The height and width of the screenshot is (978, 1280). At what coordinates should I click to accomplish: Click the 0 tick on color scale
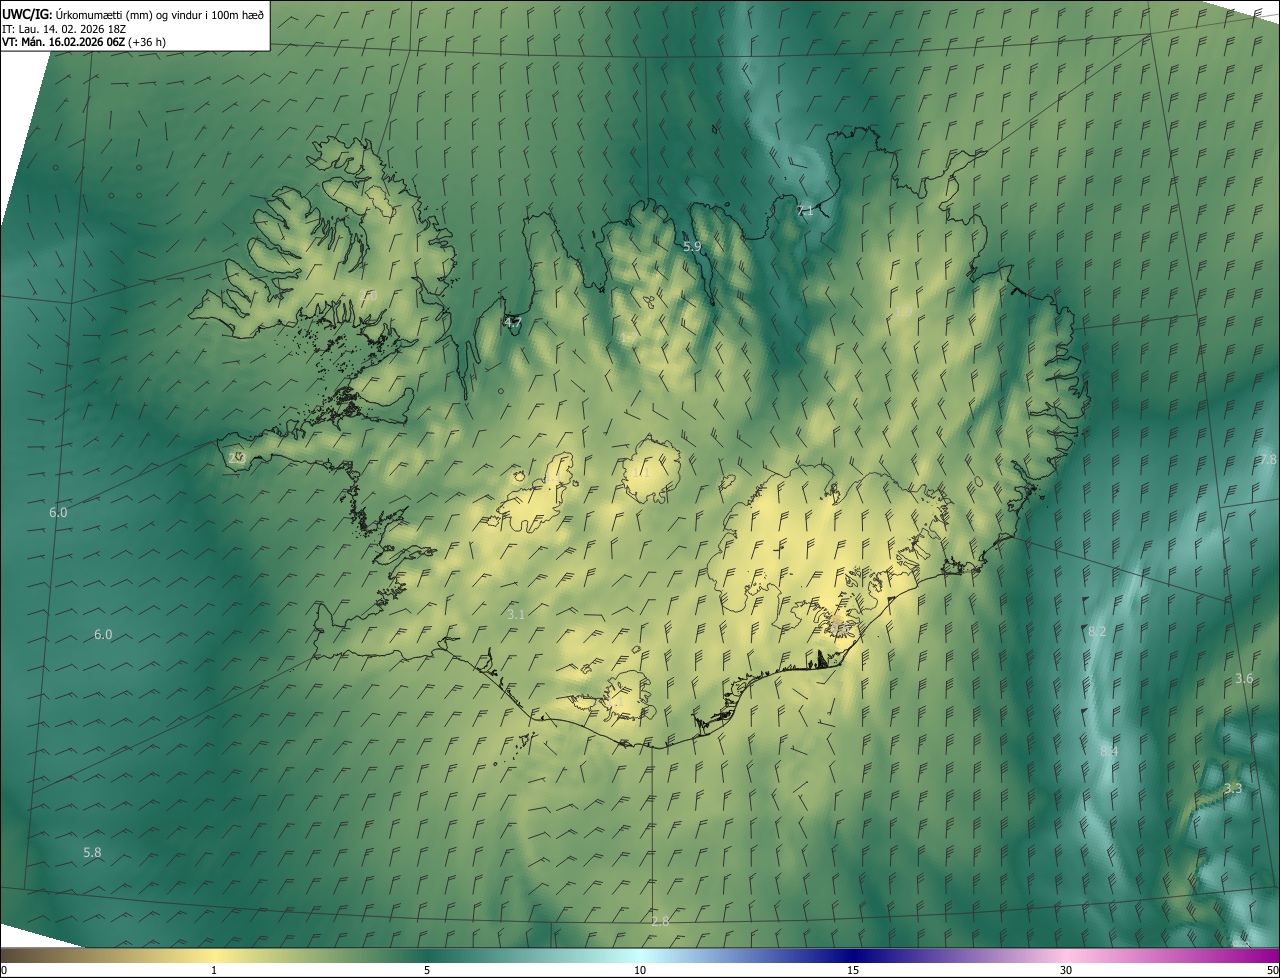tap(4, 970)
